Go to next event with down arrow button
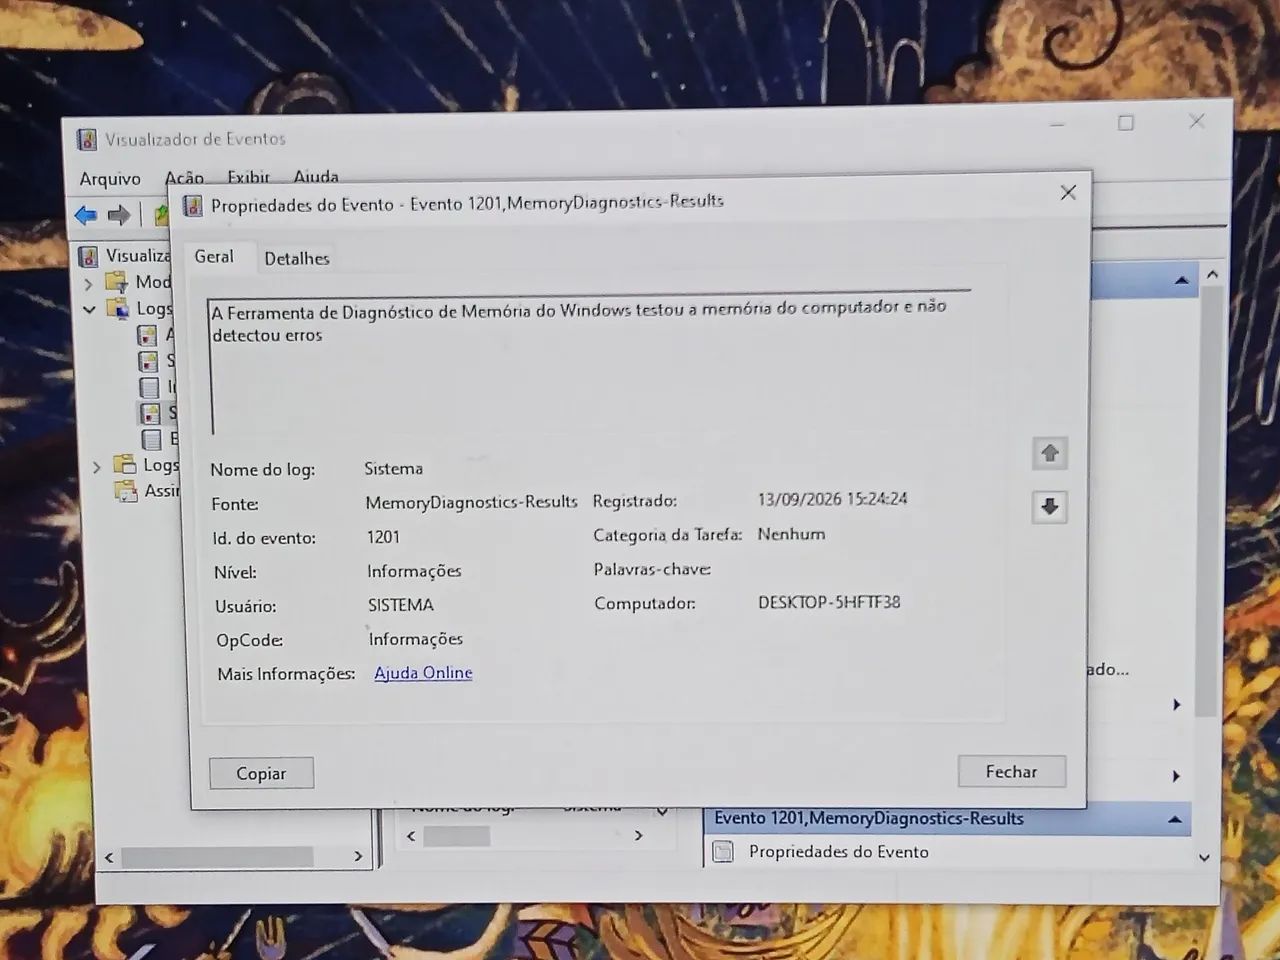Screen dimensions: 1280x960 1050,507
